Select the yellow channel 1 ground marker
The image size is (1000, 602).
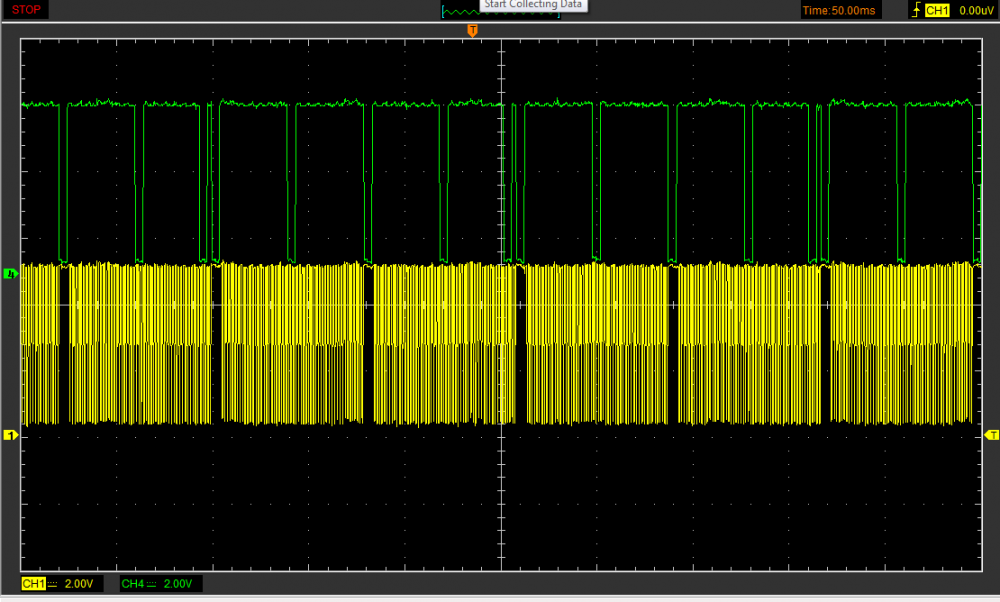tap(11, 435)
